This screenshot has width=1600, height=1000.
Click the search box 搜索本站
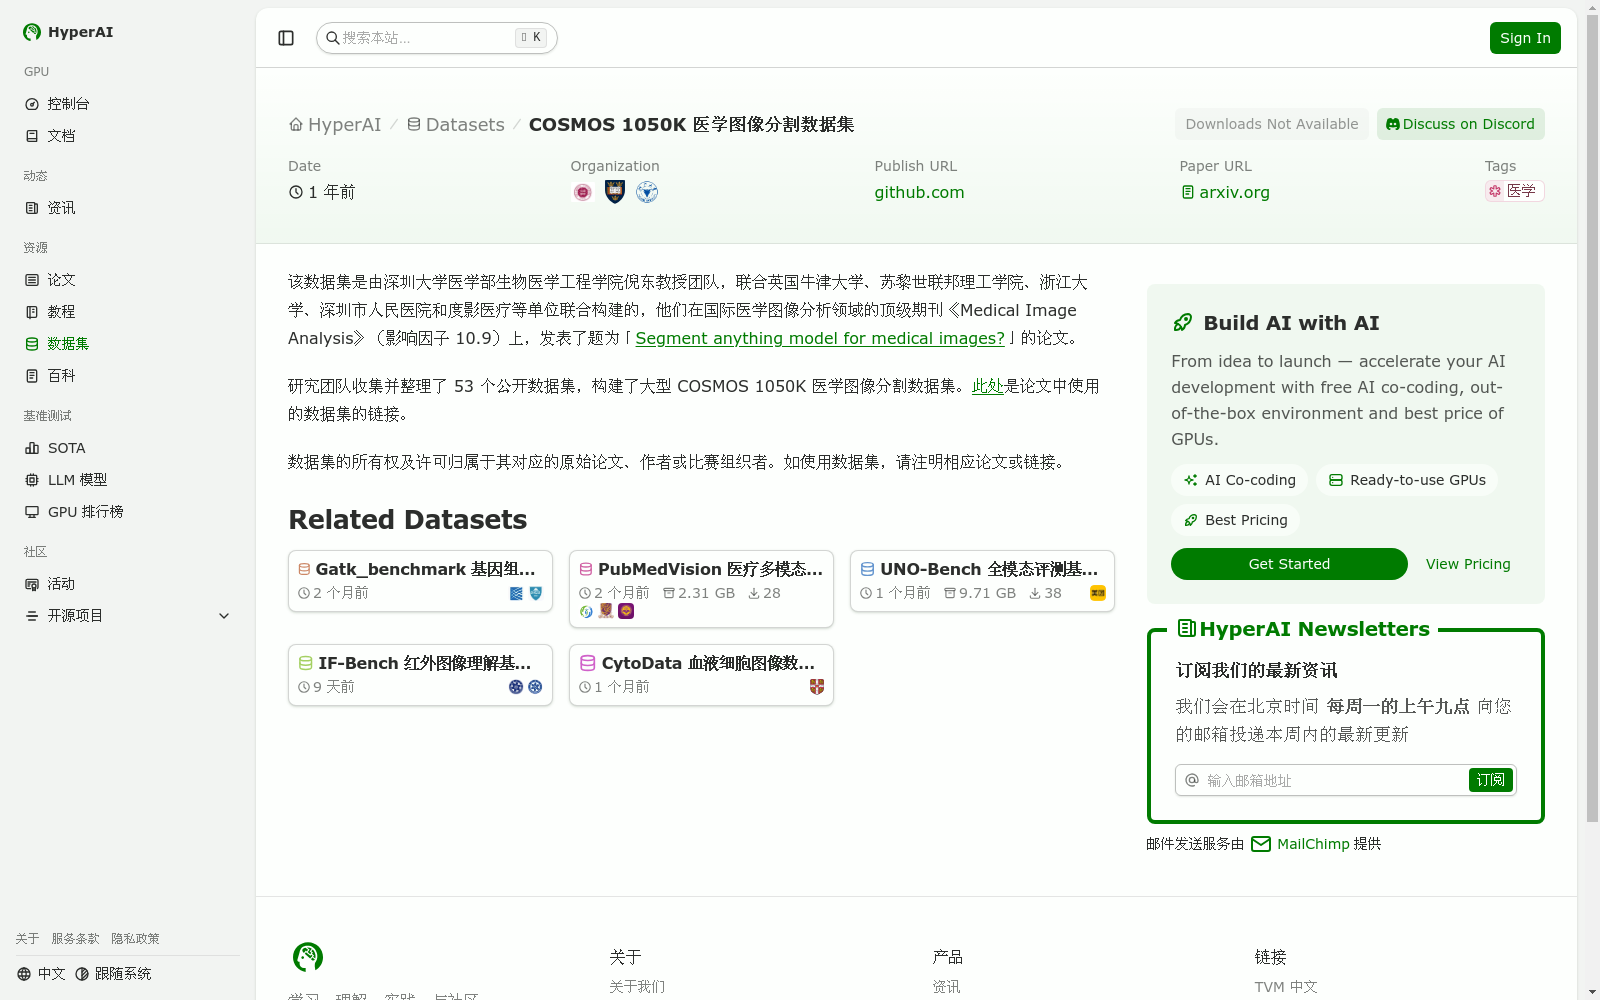tap(436, 38)
